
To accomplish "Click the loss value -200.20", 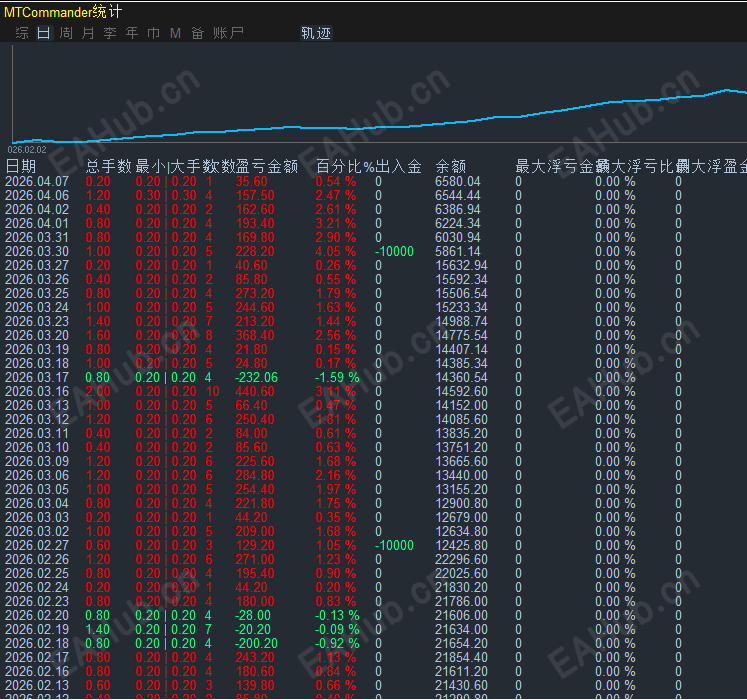I will [x=256, y=643].
